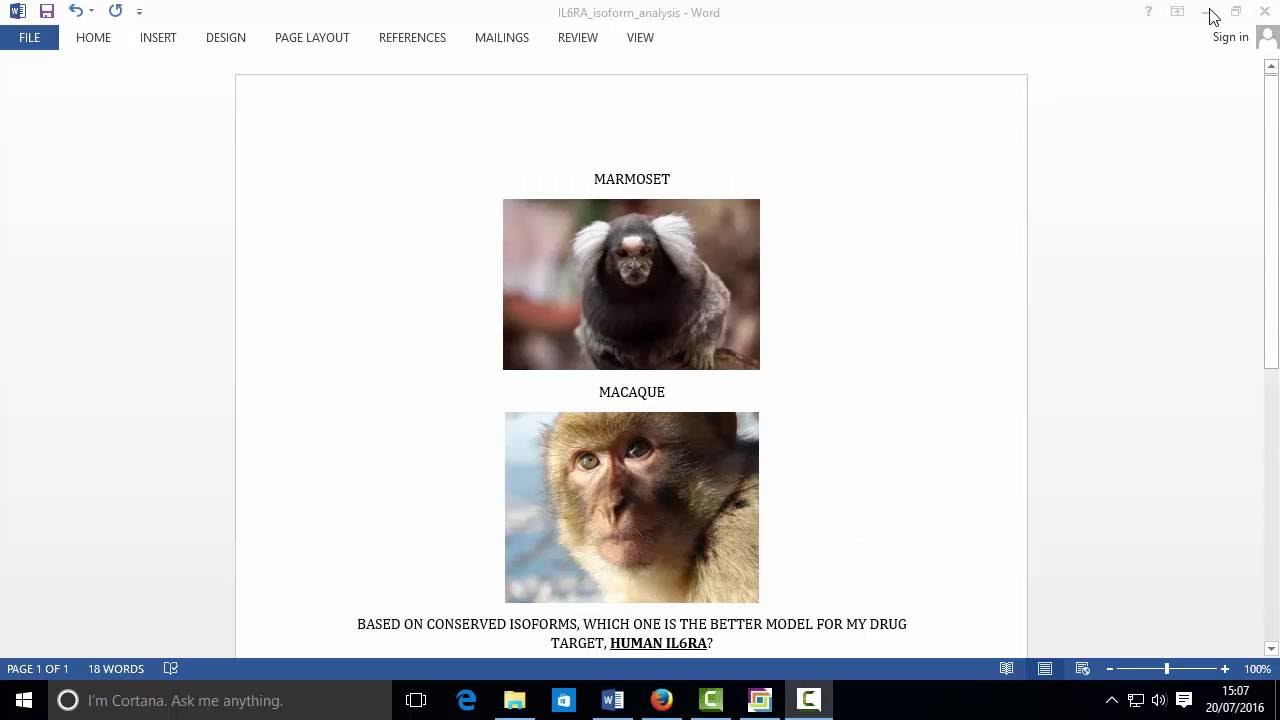1280x720 pixels.
Task: Click the zoom in plus button
Action: pyautogui.click(x=1225, y=669)
